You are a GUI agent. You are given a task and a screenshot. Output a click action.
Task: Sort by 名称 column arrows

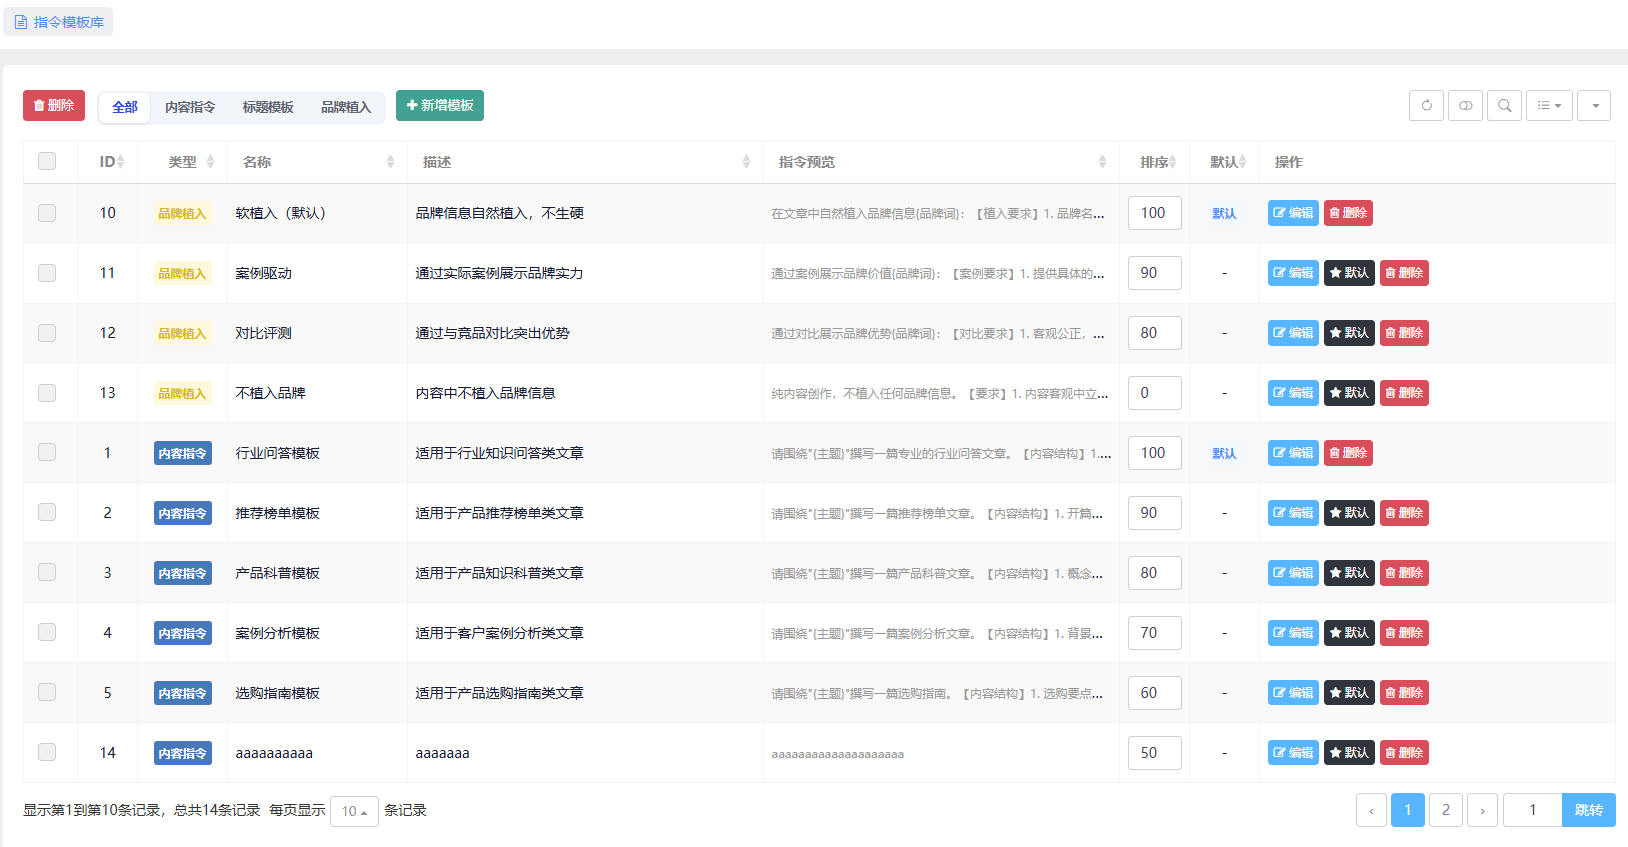[x=390, y=162]
